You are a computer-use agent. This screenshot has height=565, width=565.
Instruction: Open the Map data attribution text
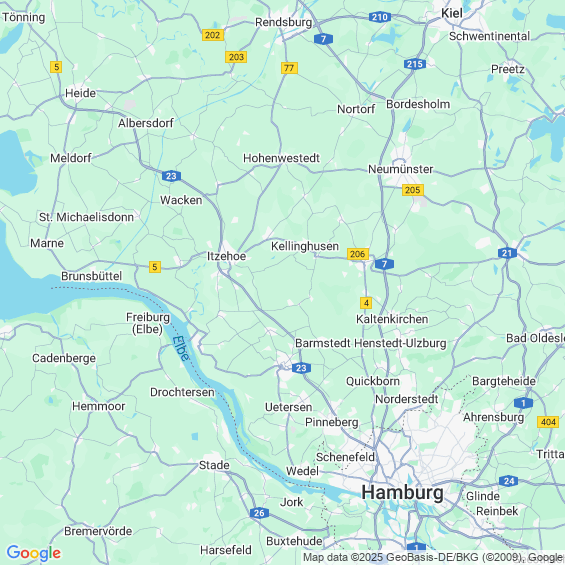[433, 557]
